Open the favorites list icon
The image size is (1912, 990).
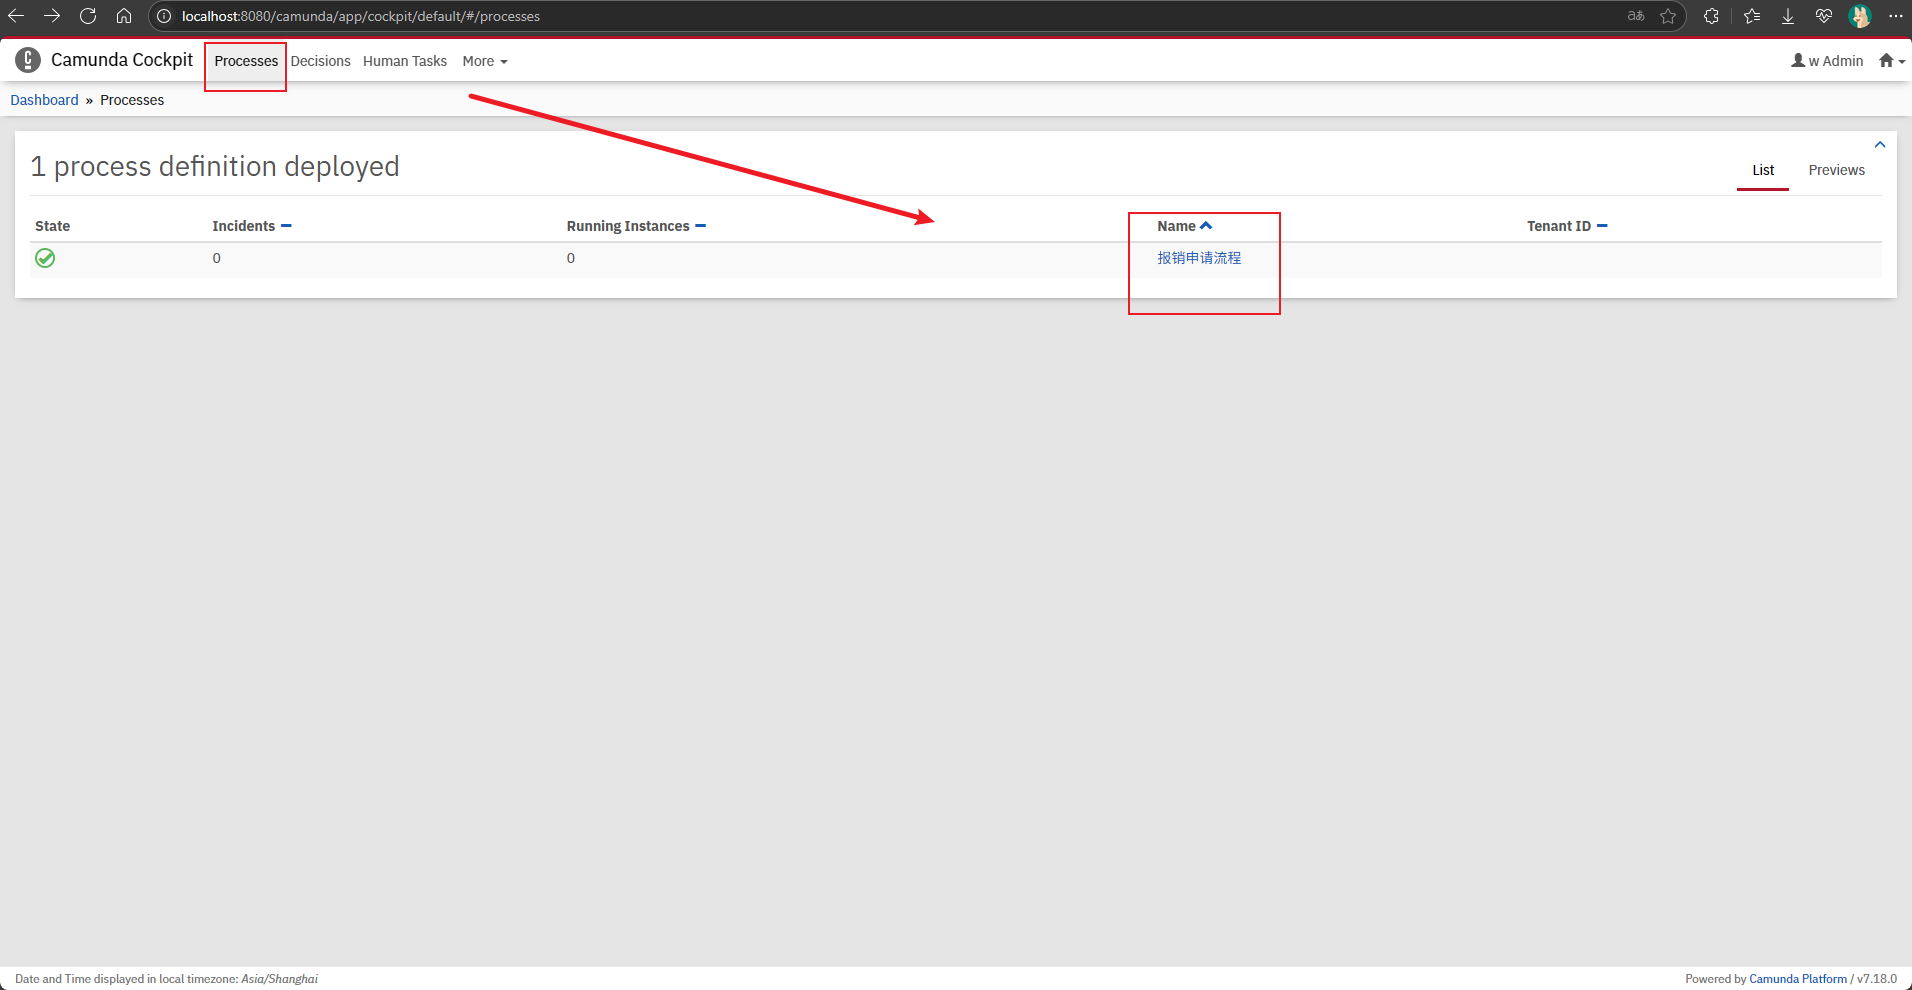pyautogui.click(x=1752, y=16)
